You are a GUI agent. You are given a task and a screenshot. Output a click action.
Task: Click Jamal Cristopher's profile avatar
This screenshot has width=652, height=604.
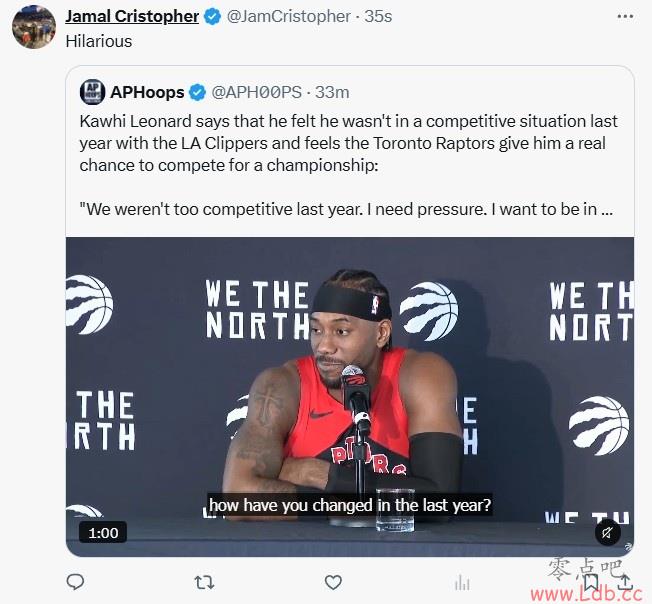click(x=34, y=27)
